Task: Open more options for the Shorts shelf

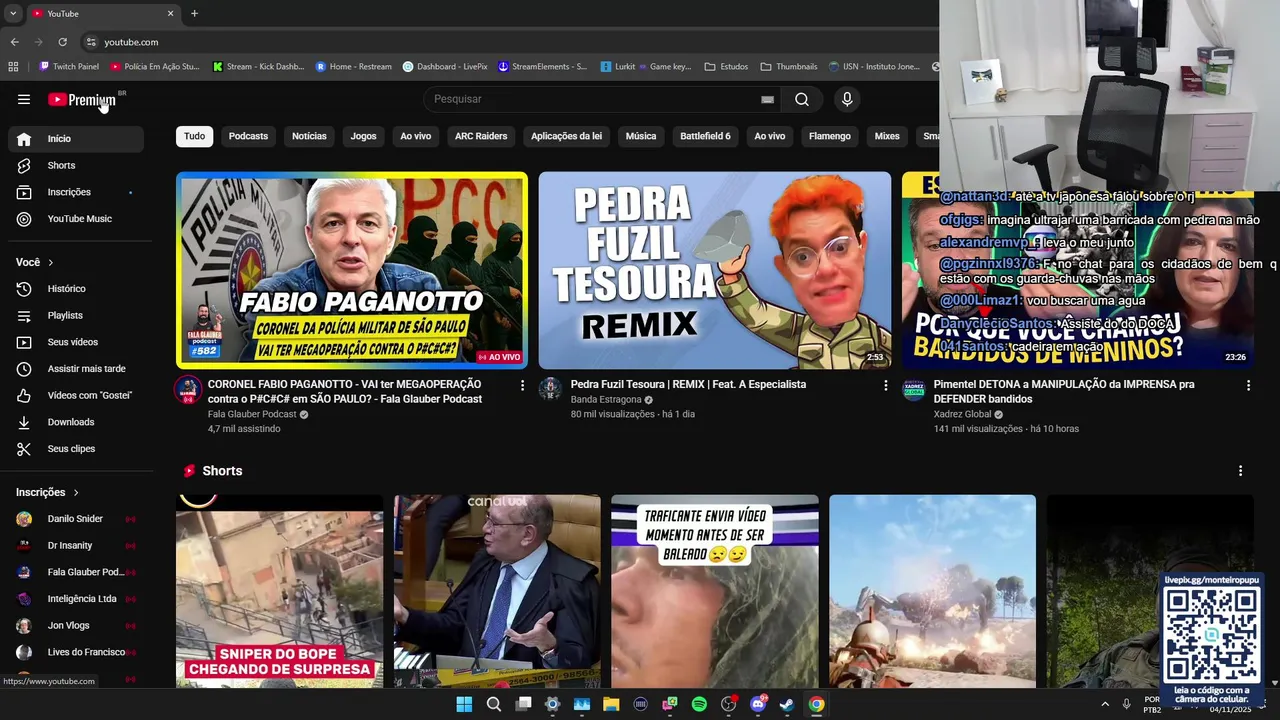Action: coord(1240,471)
